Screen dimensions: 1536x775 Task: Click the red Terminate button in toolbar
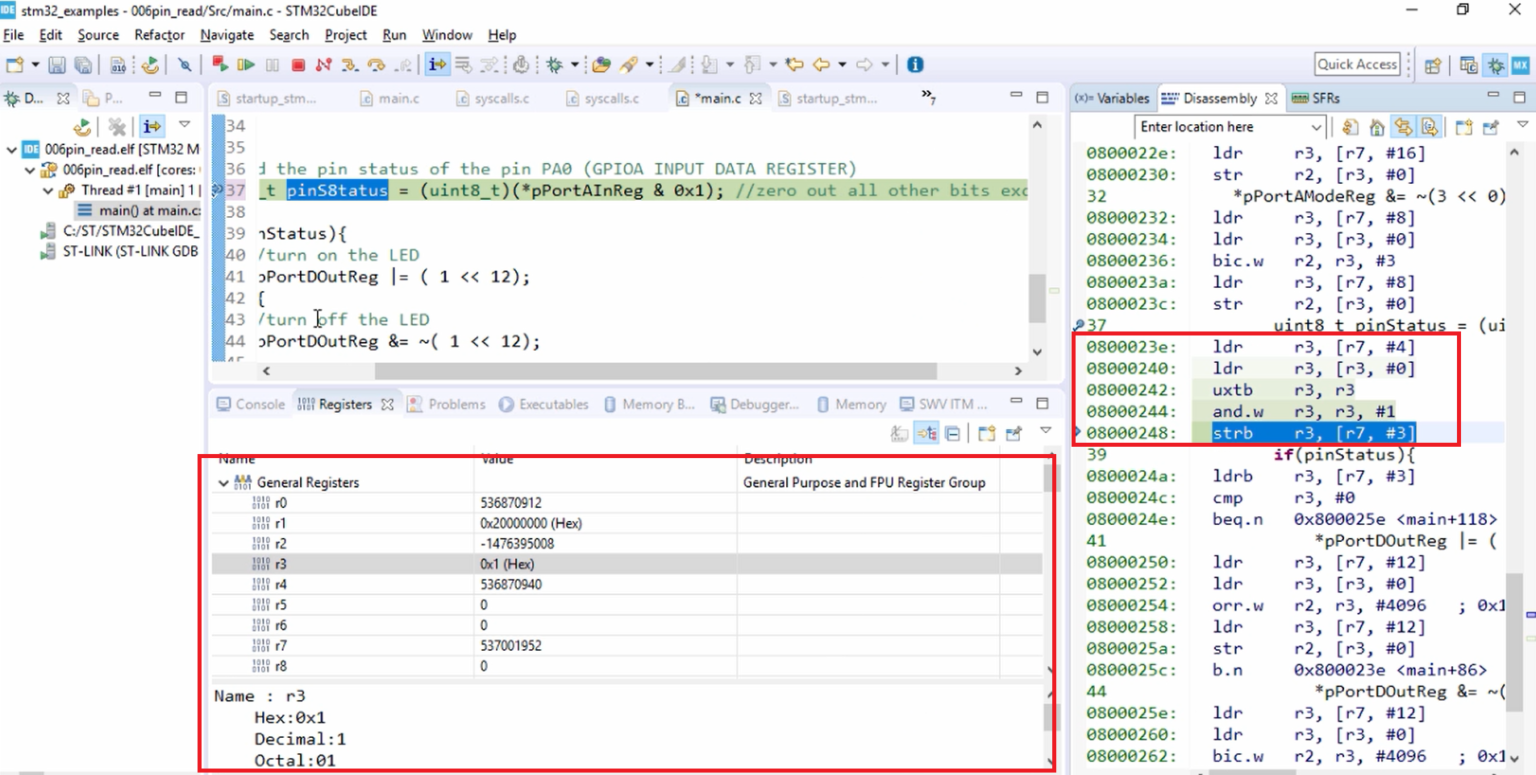coord(298,65)
